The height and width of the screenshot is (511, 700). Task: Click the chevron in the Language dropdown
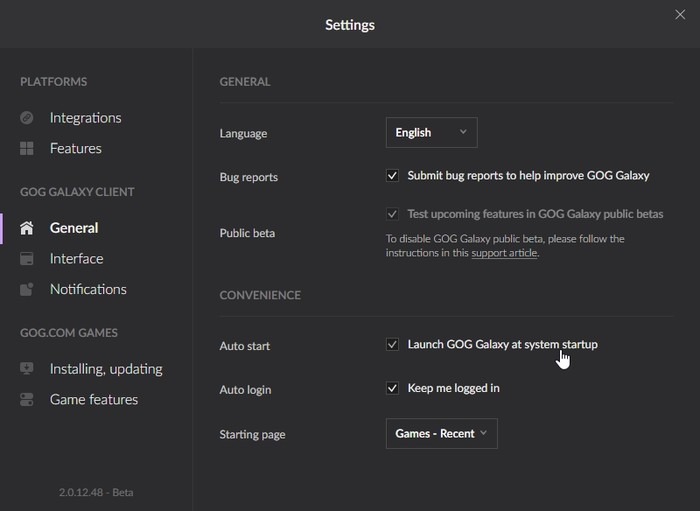[x=463, y=132]
